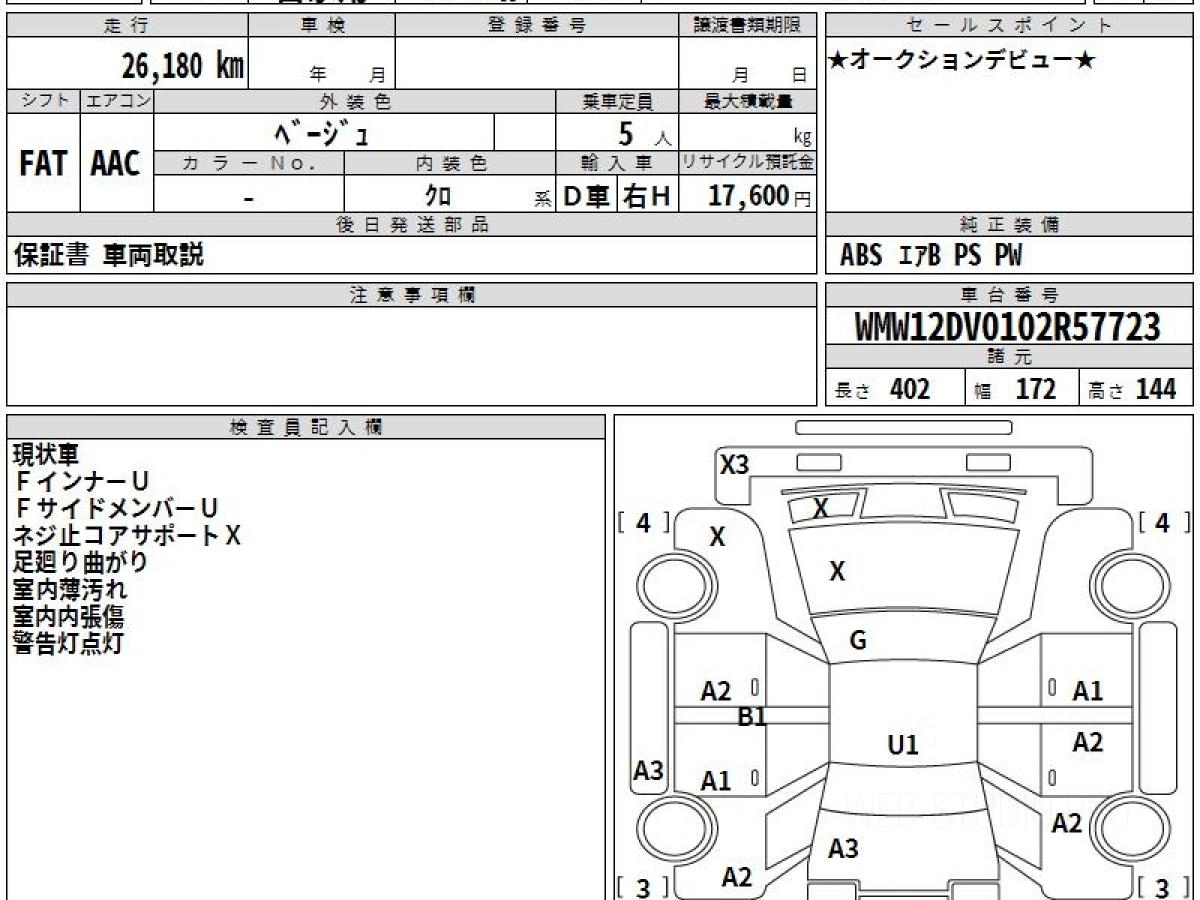The width and height of the screenshot is (1200, 900).
Task: Click the 輸入車 header cell
Action: [617, 163]
